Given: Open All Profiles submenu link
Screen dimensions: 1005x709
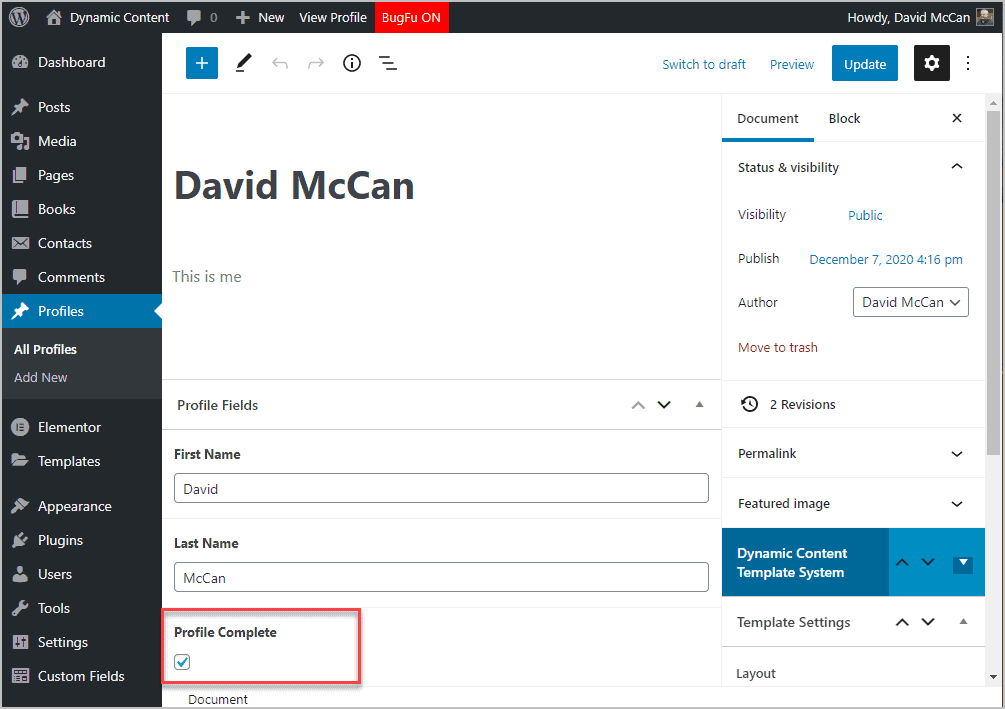Looking at the screenshot, I should coord(46,349).
